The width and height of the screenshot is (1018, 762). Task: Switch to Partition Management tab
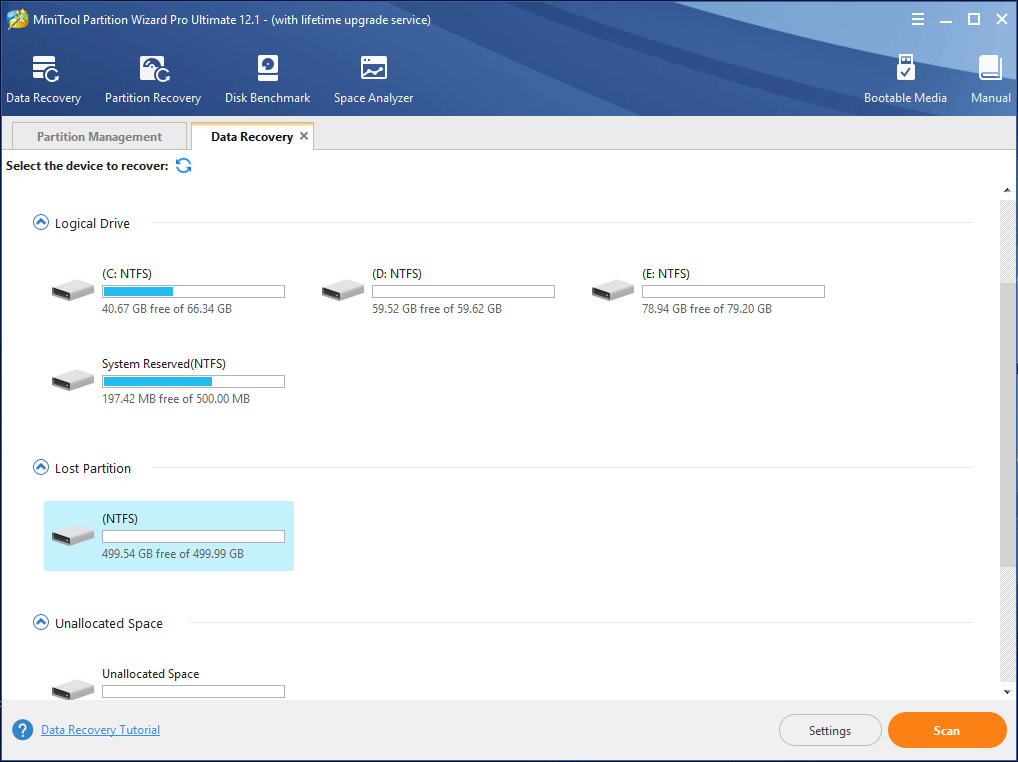[x=99, y=136]
